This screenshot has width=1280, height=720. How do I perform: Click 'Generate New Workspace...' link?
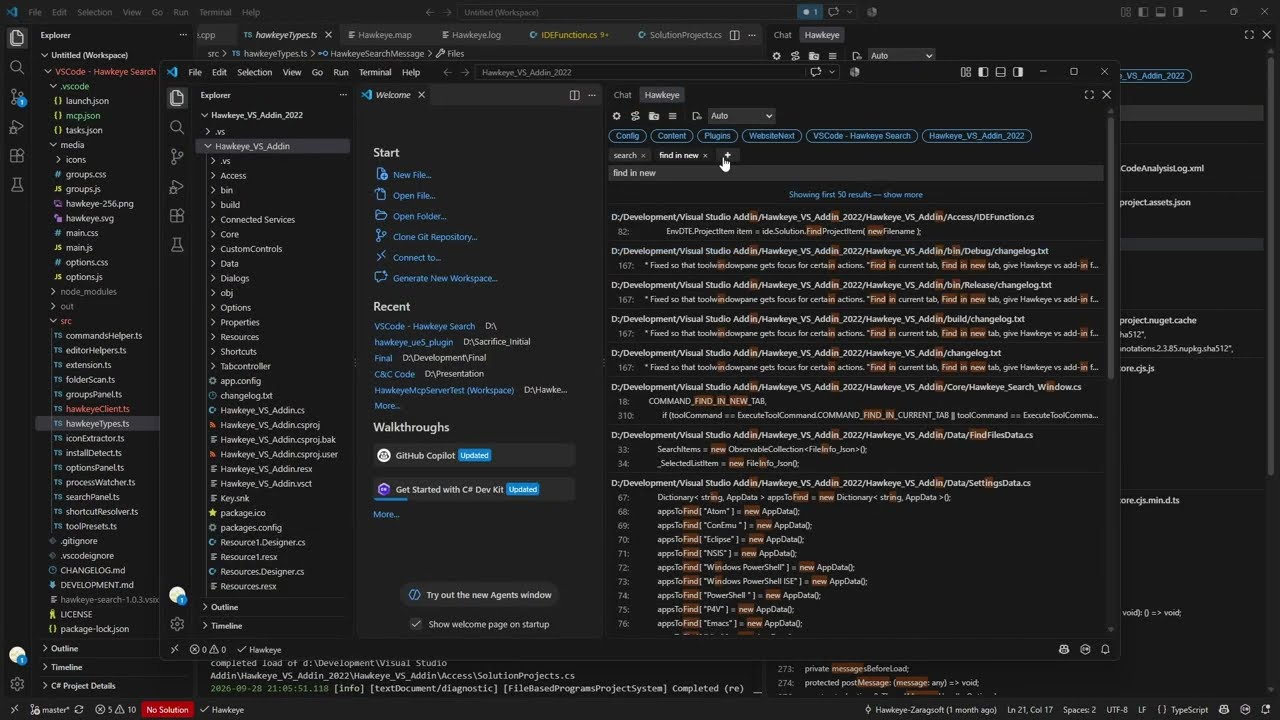[445, 278]
